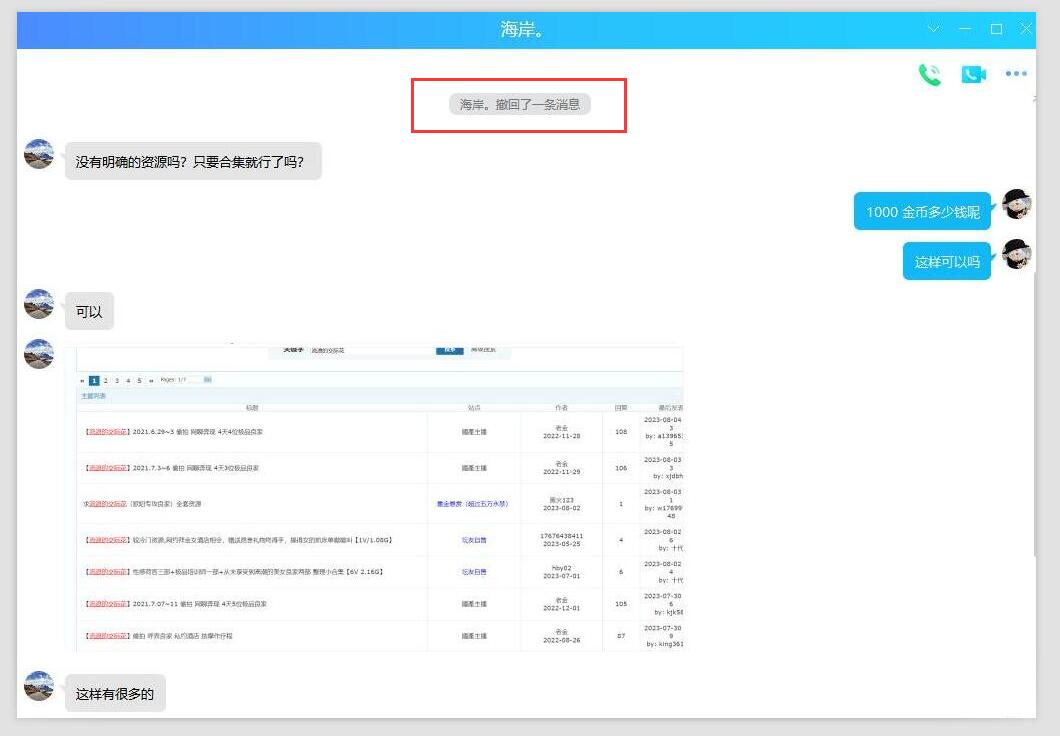Start a video call from the chat header
Screen dimensions: 1060x736
click(x=973, y=75)
